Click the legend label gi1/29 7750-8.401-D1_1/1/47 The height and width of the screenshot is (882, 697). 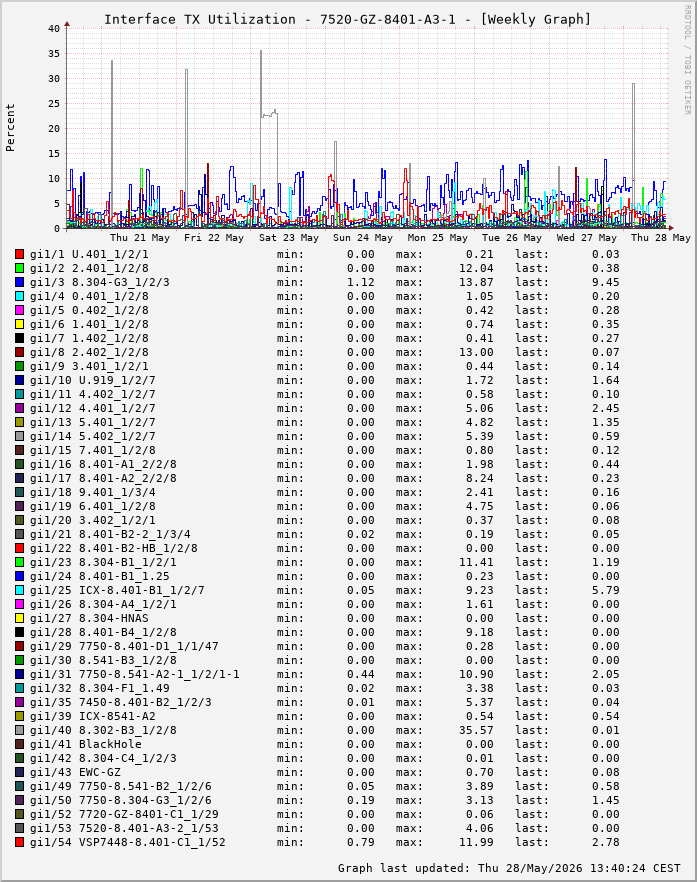124,646
